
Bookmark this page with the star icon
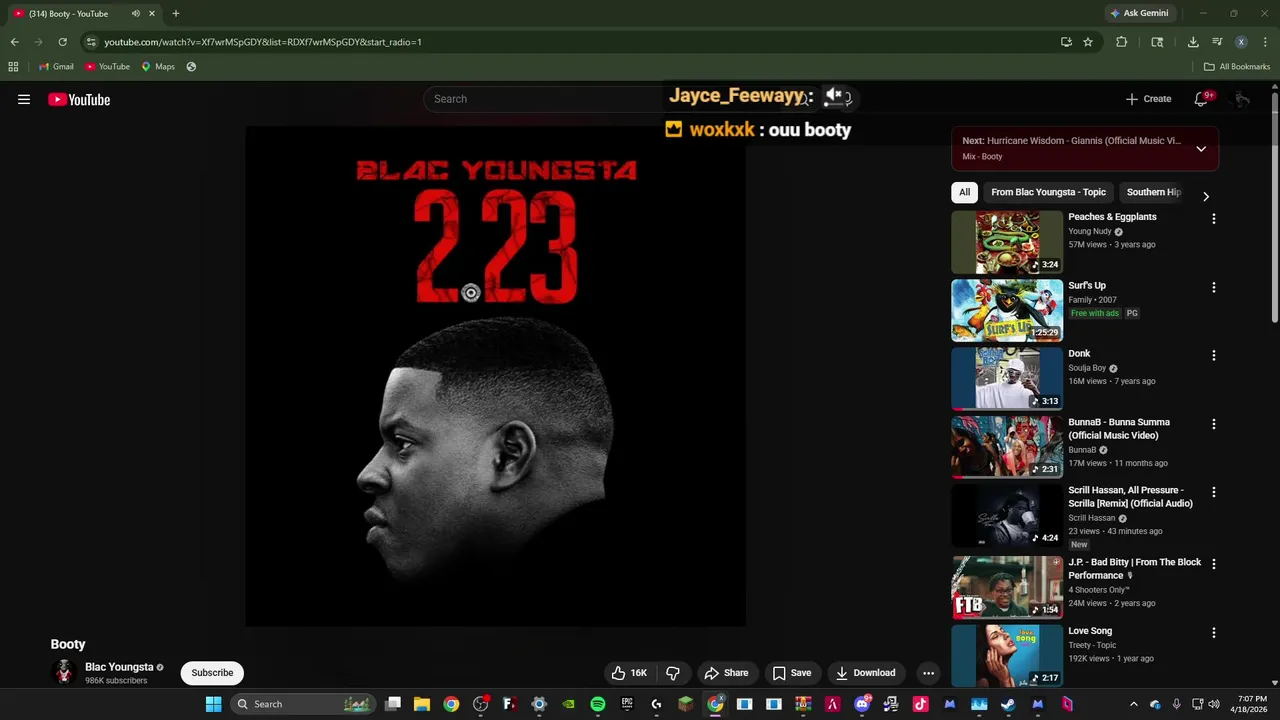point(1088,42)
